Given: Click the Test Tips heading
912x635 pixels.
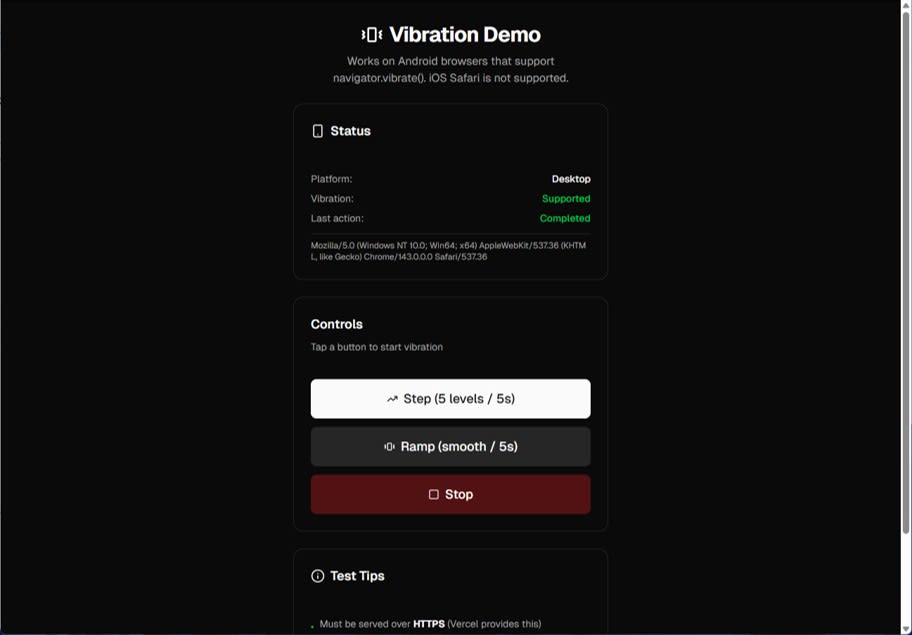Looking at the screenshot, I should tap(357, 575).
